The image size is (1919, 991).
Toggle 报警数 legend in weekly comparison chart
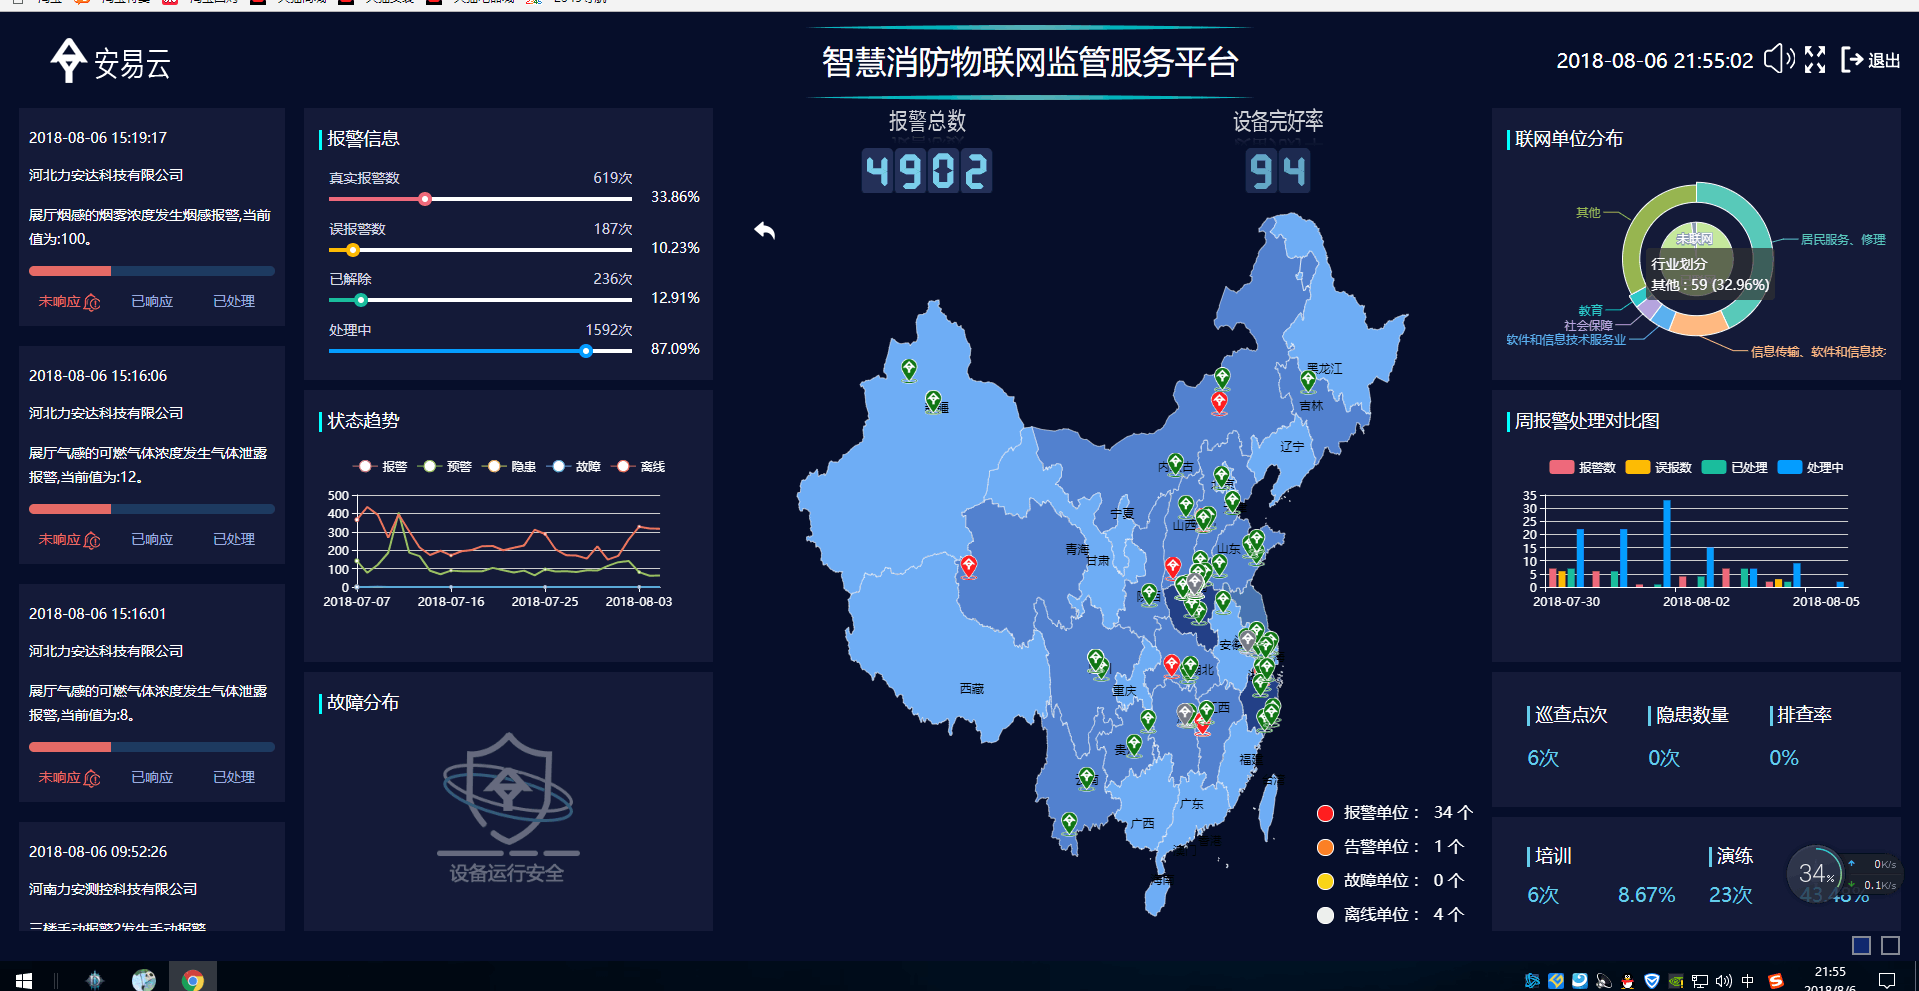pyautogui.click(x=1582, y=468)
